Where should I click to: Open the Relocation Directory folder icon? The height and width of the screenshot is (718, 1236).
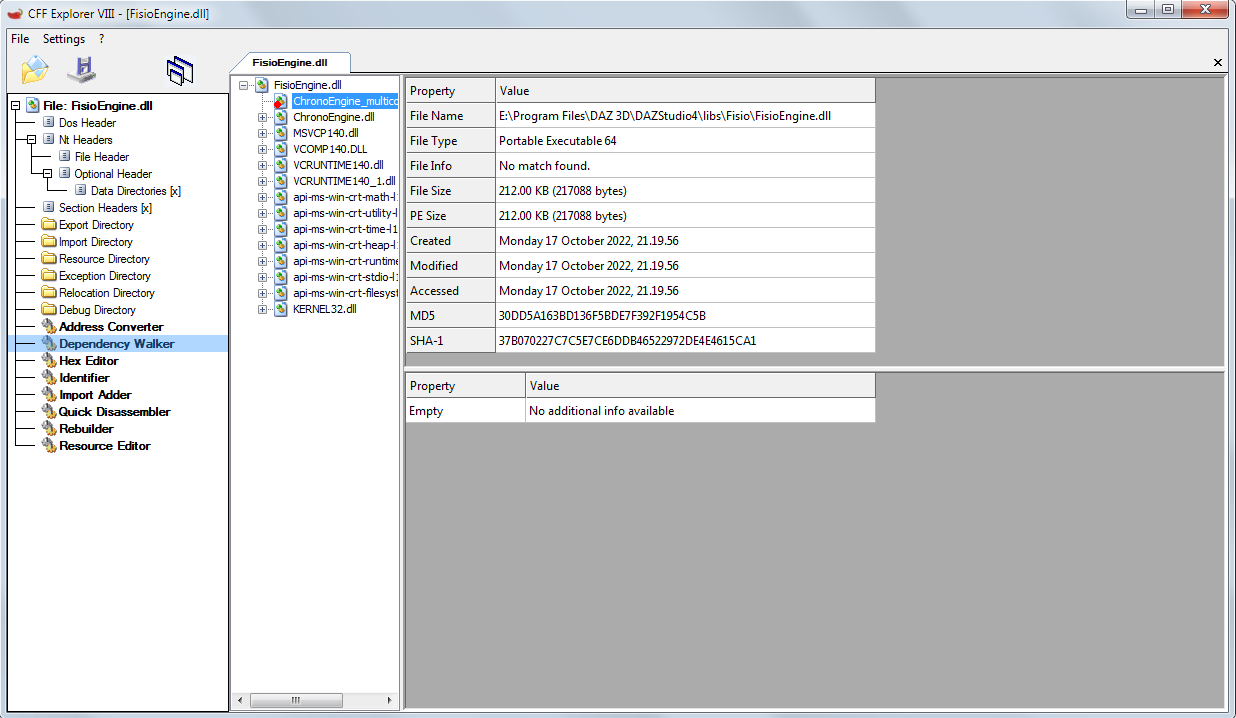coord(49,293)
